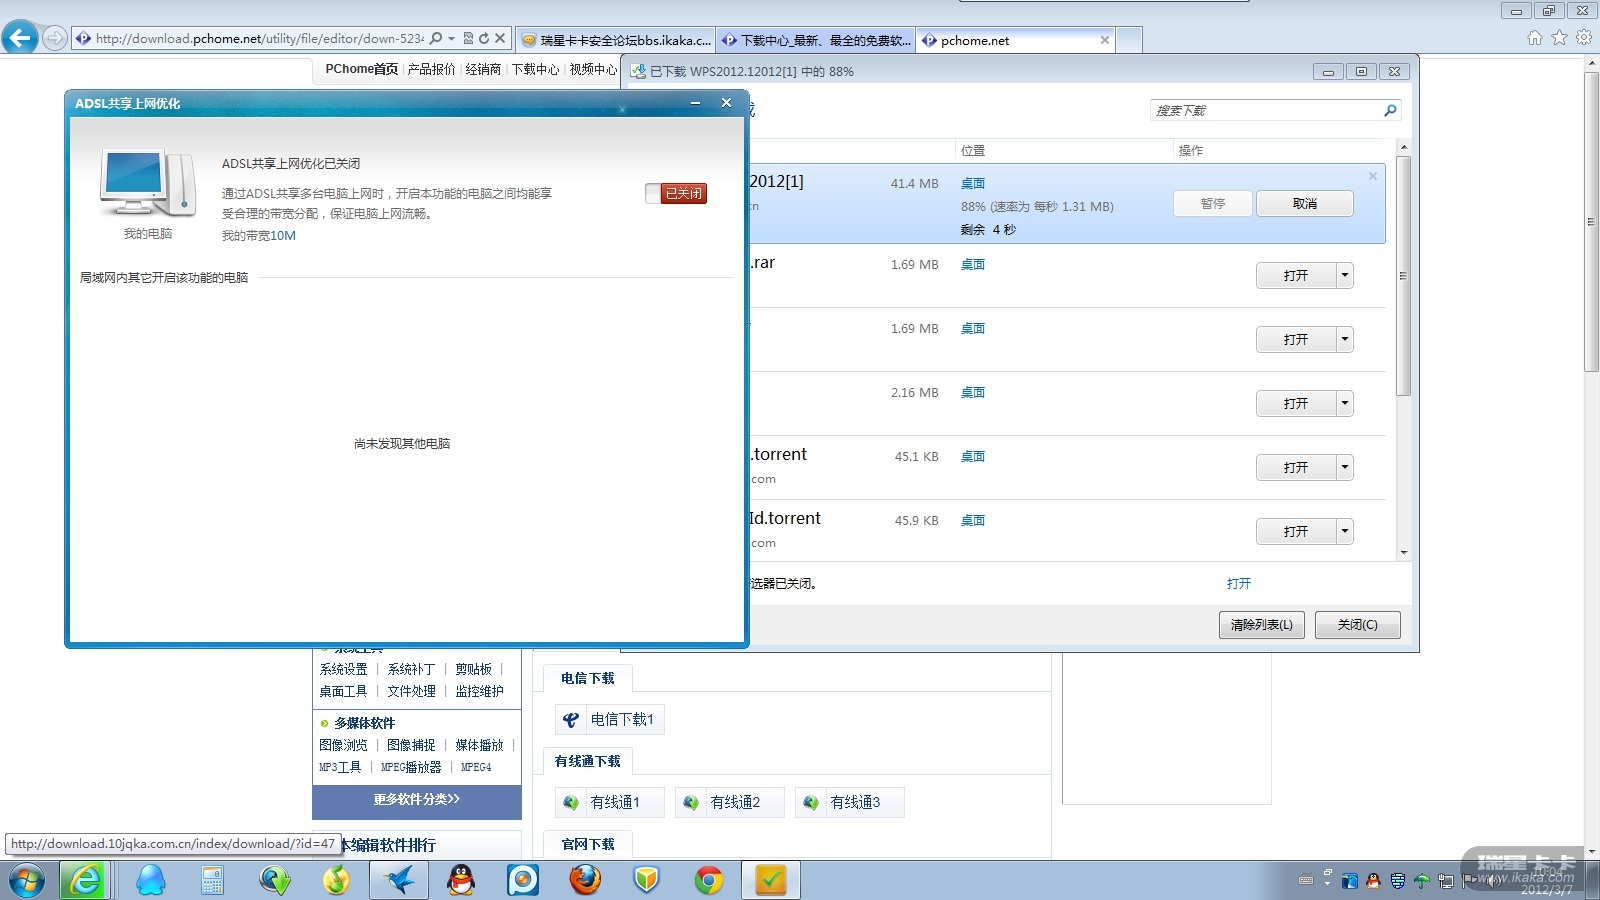Click the 打开 link in the filter notice bar
This screenshot has width=1600, height=900.
point(1239,583)
